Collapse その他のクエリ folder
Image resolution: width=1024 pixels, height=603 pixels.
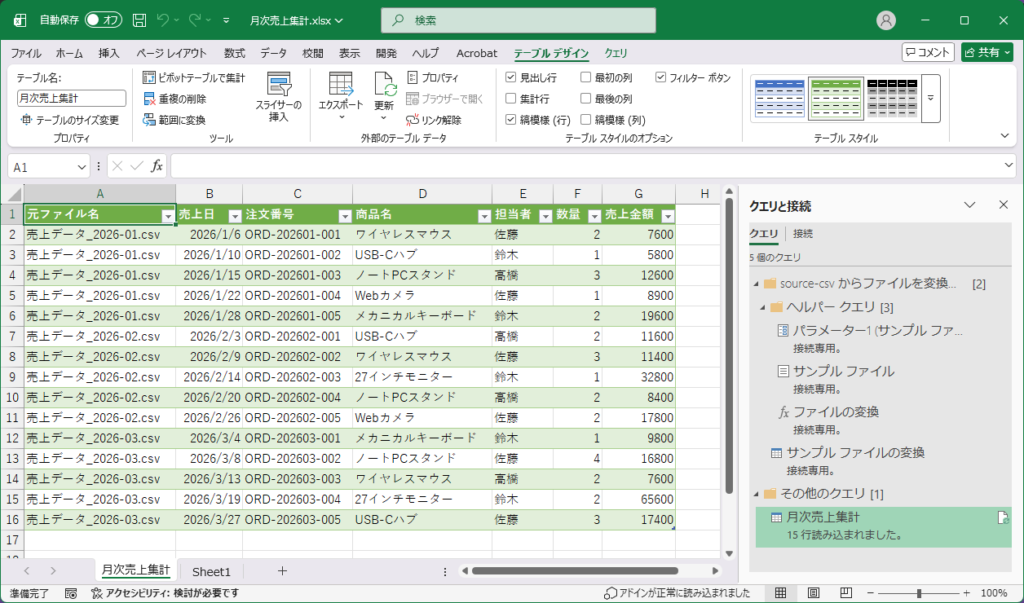tap(757, 494)
